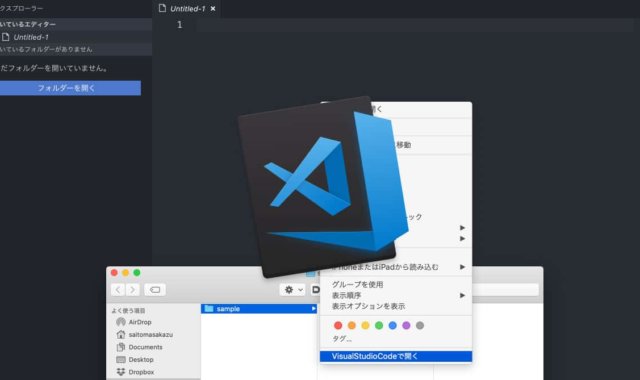Apply the yellow tag color
The image size is (640, 380).
point(365,325)
